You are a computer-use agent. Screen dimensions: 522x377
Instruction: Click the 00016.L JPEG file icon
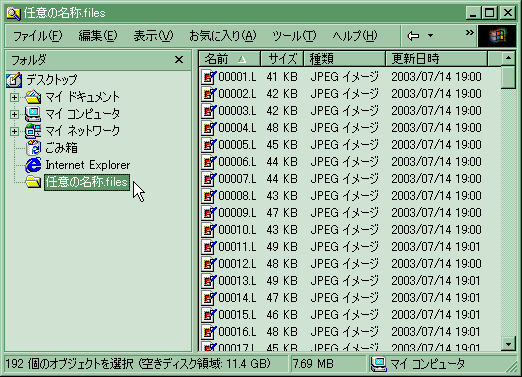coord(209,332)
